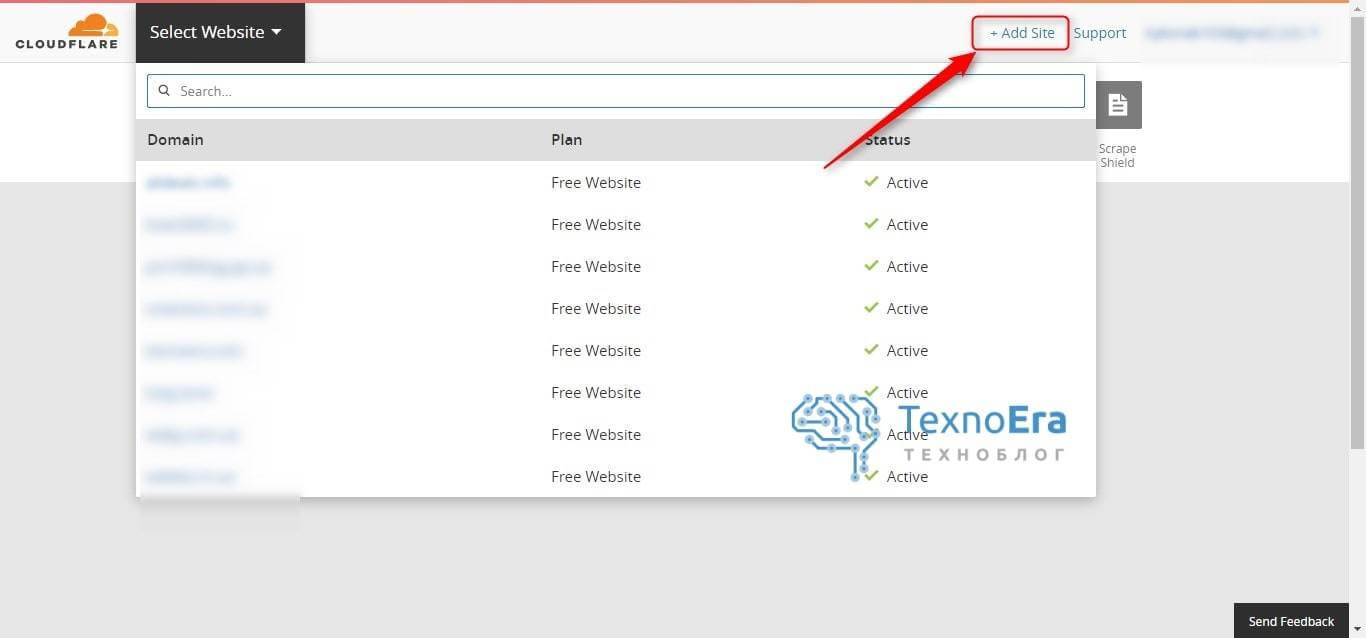The image size is (1366, 638).
Task: Select the last blurred domain in list
Action: (x=191, y=477)
